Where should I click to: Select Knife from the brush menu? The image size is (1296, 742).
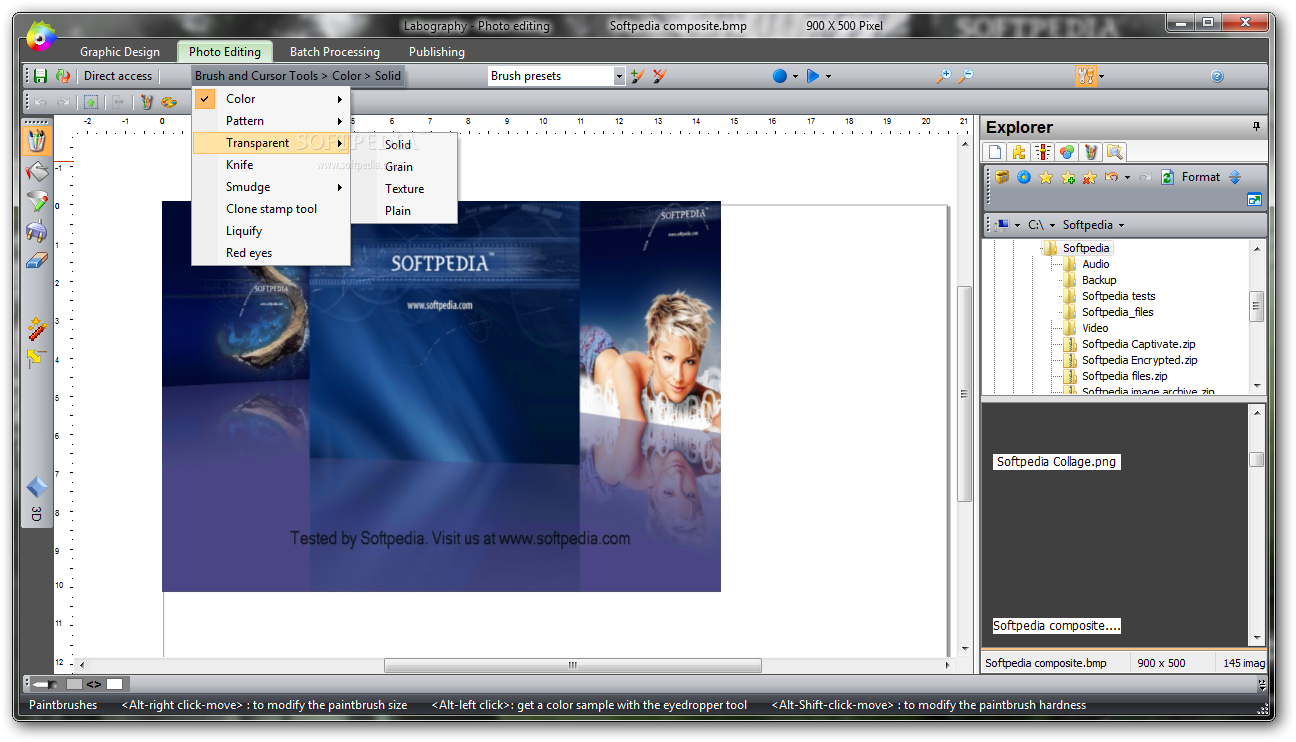272,165
